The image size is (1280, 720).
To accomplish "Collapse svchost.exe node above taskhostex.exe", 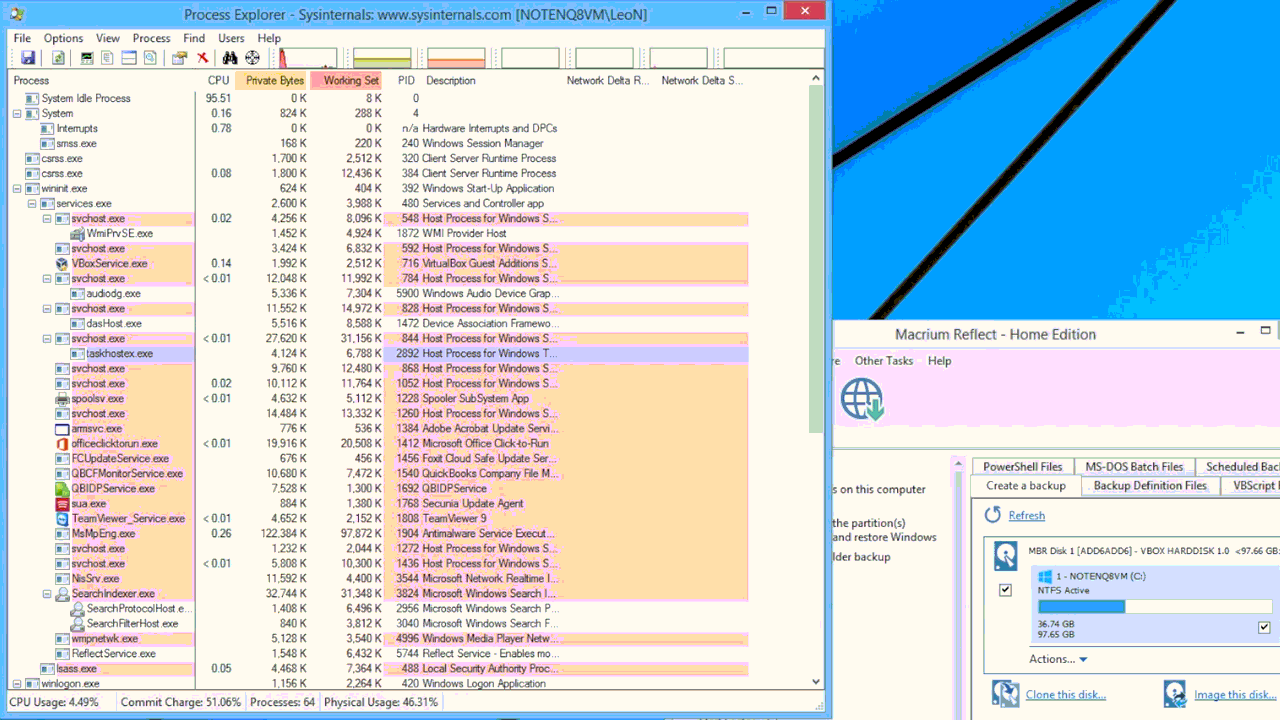I will 47,339.
